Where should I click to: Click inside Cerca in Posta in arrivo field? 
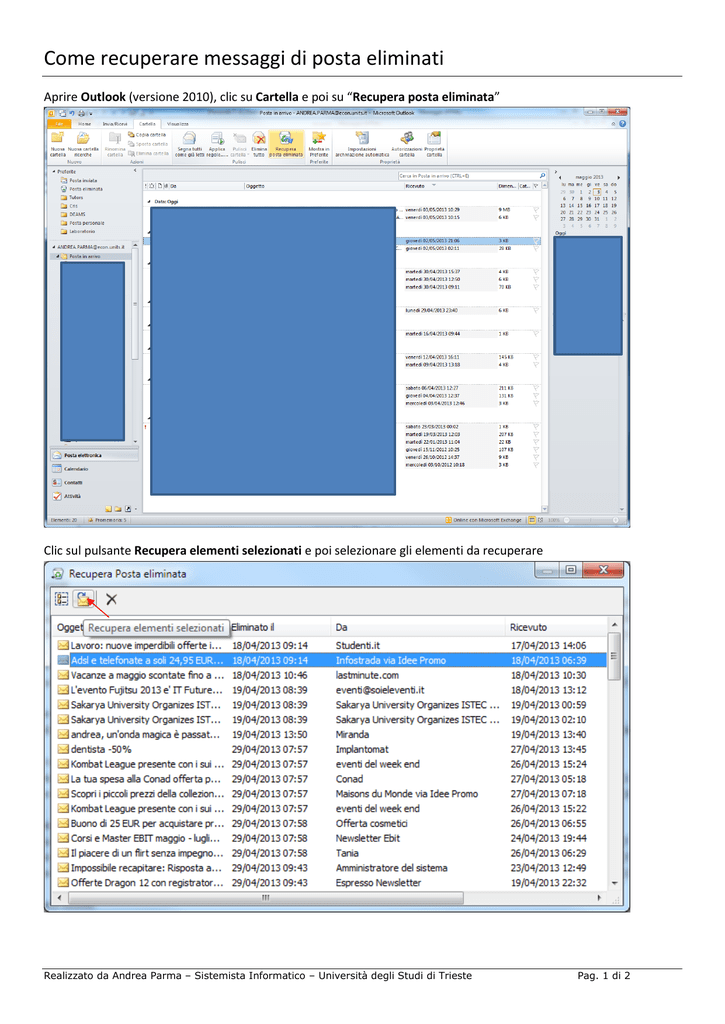point(467,176)
